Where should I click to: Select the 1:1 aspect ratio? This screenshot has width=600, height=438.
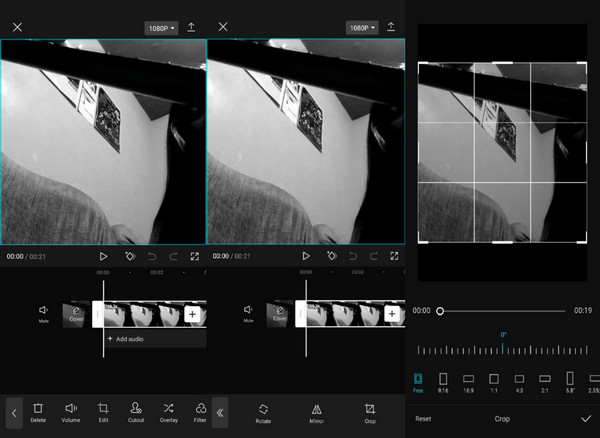(494, 383)
